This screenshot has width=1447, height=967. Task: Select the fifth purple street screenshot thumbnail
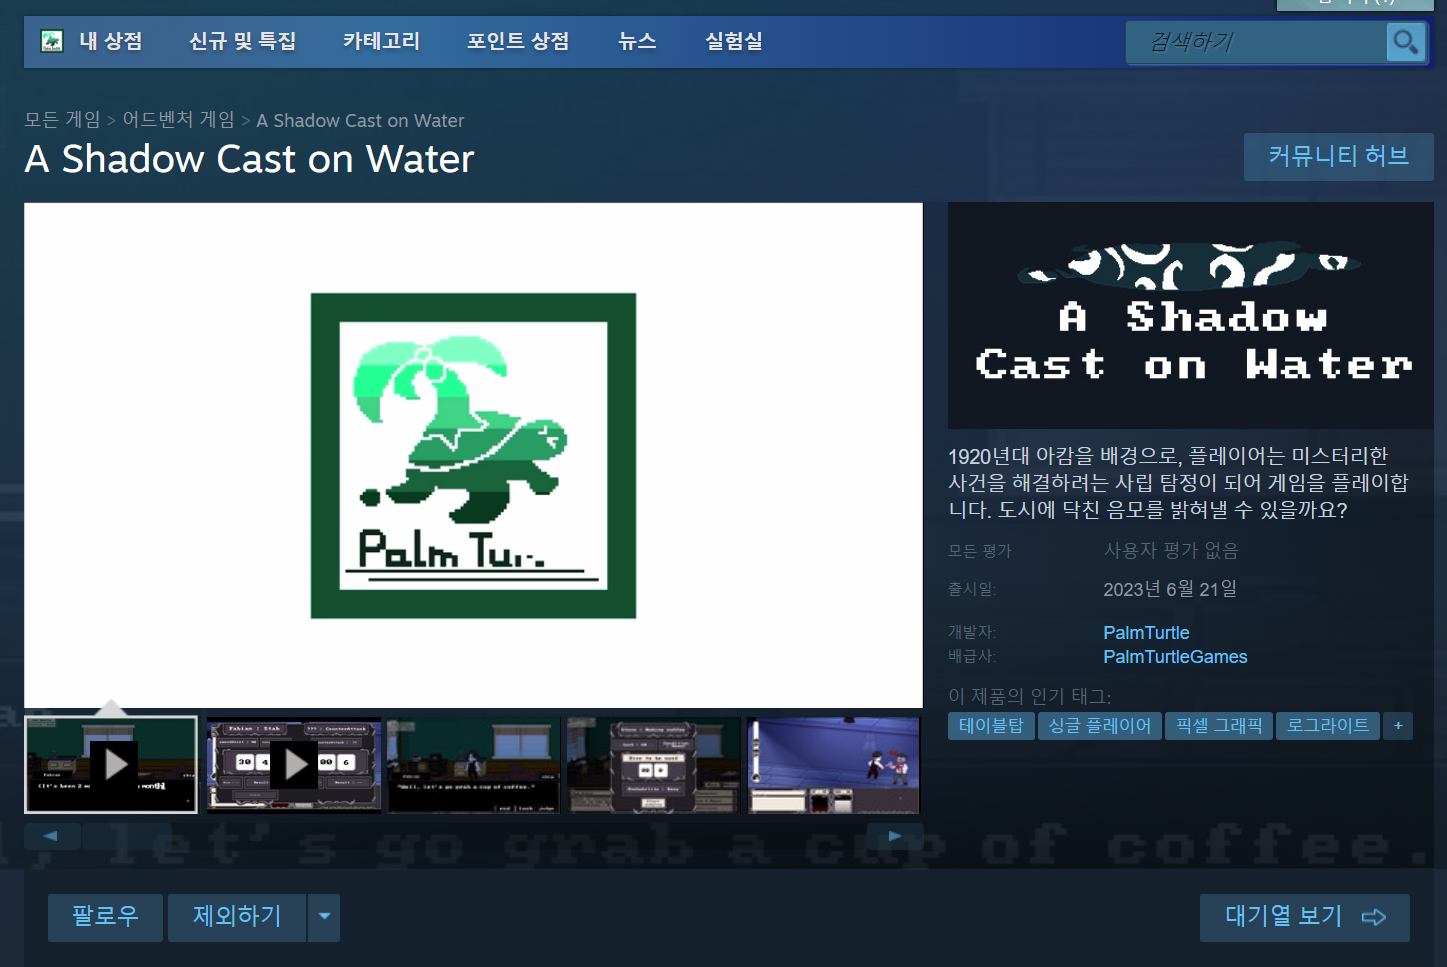pyautogui.click(x=833, y=765)
